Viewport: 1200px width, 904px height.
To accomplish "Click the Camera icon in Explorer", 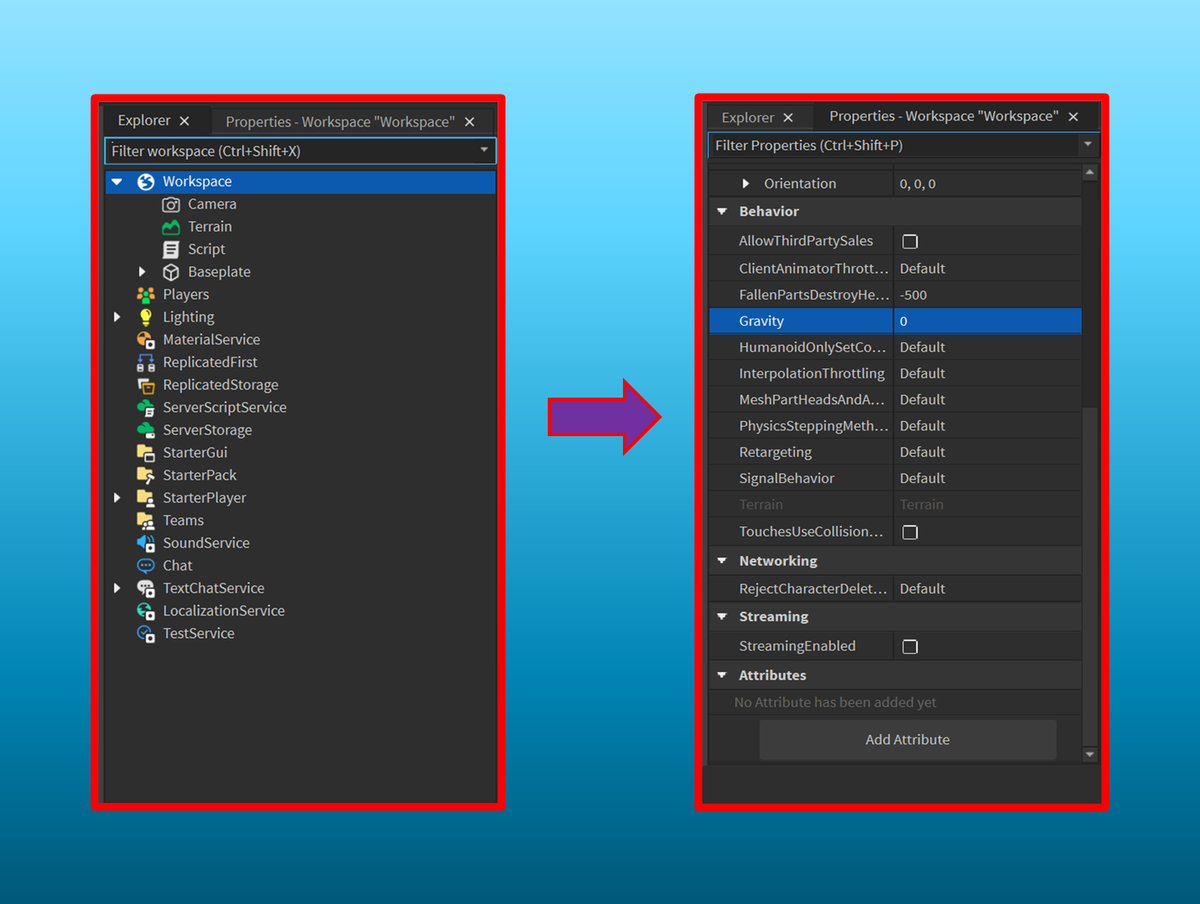I will (x=171, y=204).
